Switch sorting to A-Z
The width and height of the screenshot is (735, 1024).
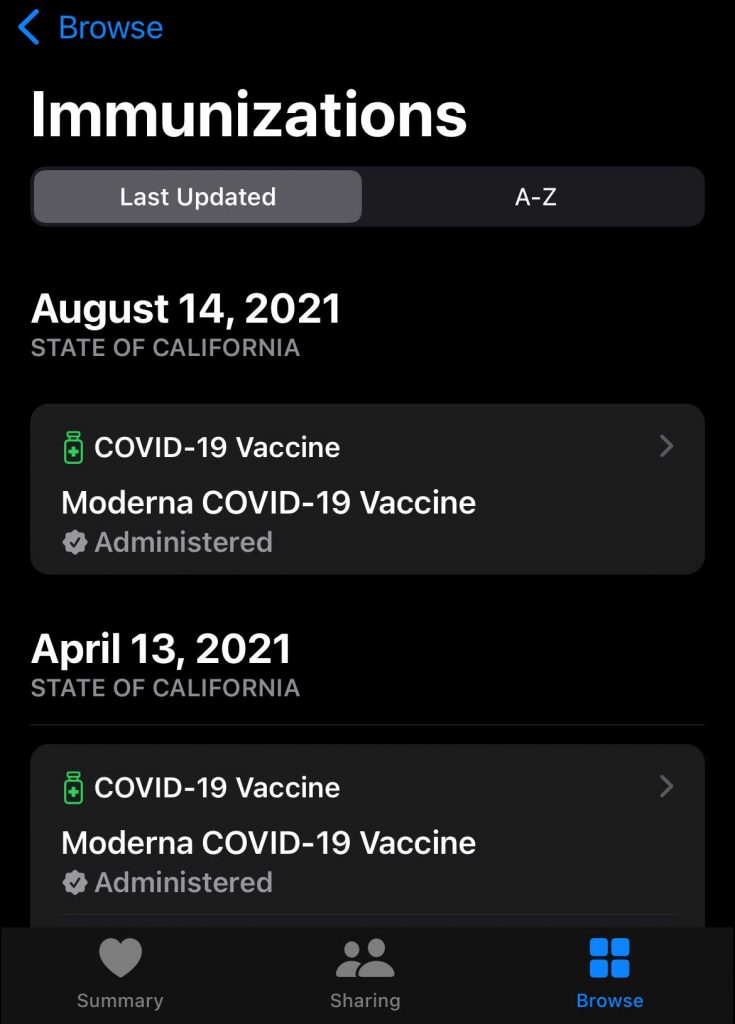pyautogui.click(x=535, y=197)
